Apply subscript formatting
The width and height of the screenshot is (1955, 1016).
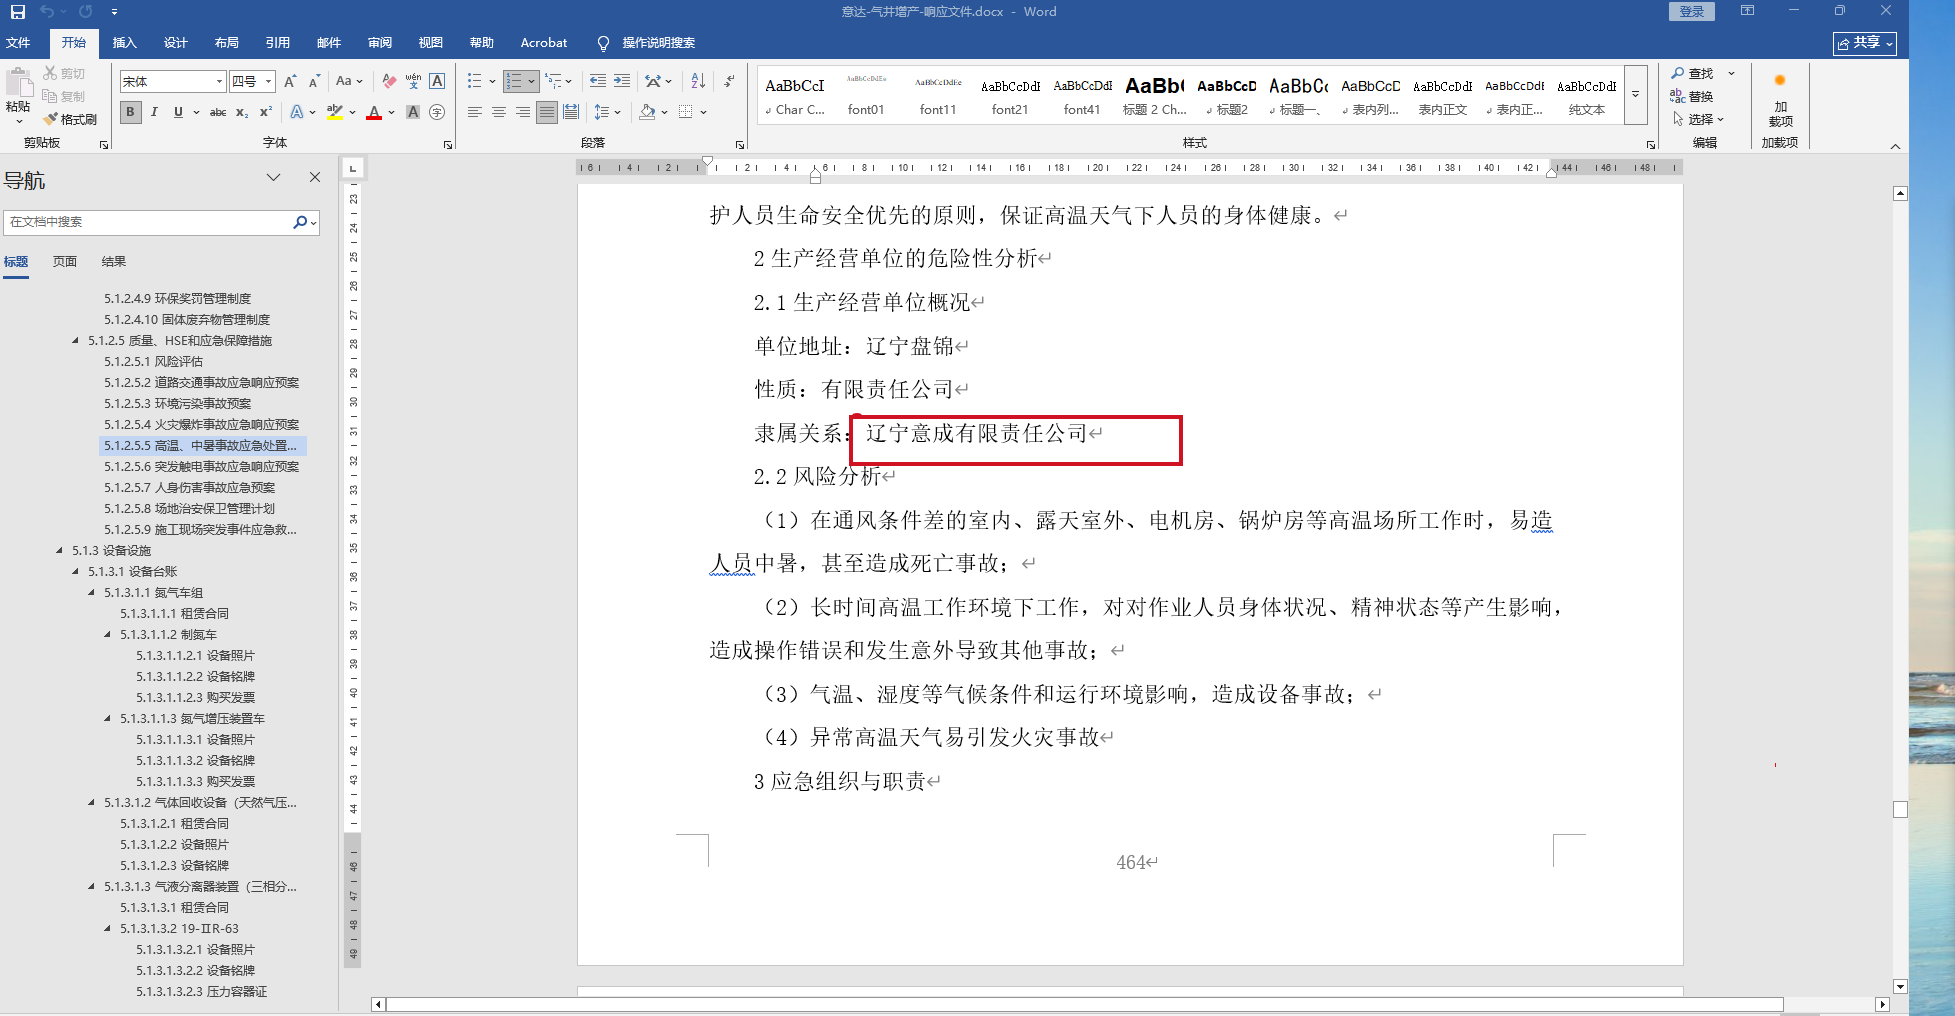(242, 112)
